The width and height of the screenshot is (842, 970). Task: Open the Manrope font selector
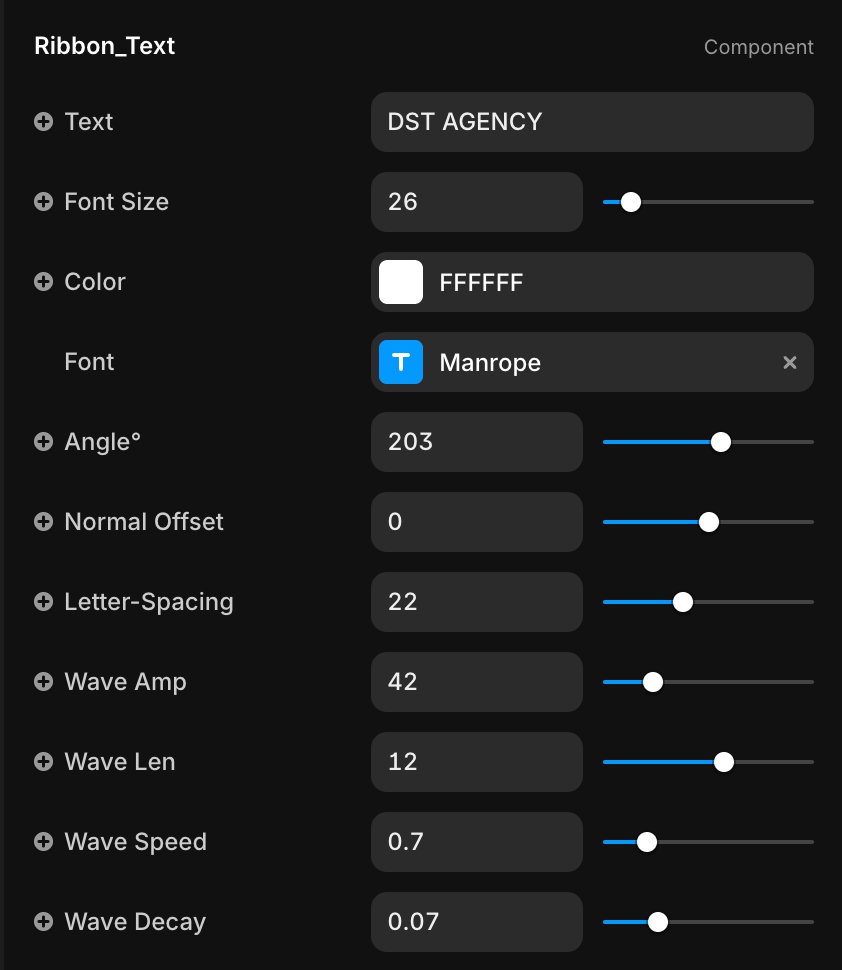(592, 362)
